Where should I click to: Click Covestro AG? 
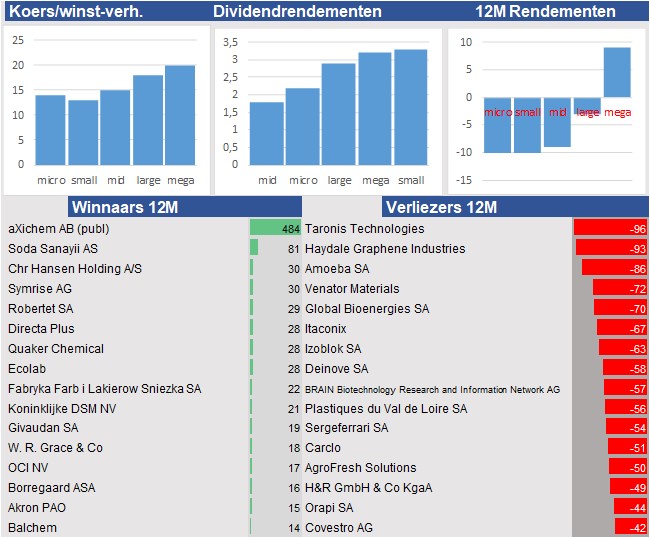[339, 528]
